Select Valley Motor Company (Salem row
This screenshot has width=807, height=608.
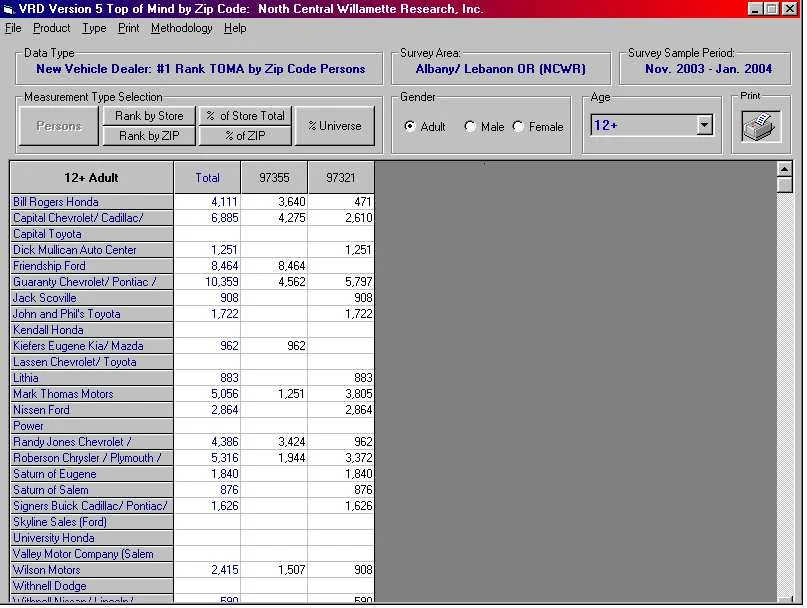point(92,553)
